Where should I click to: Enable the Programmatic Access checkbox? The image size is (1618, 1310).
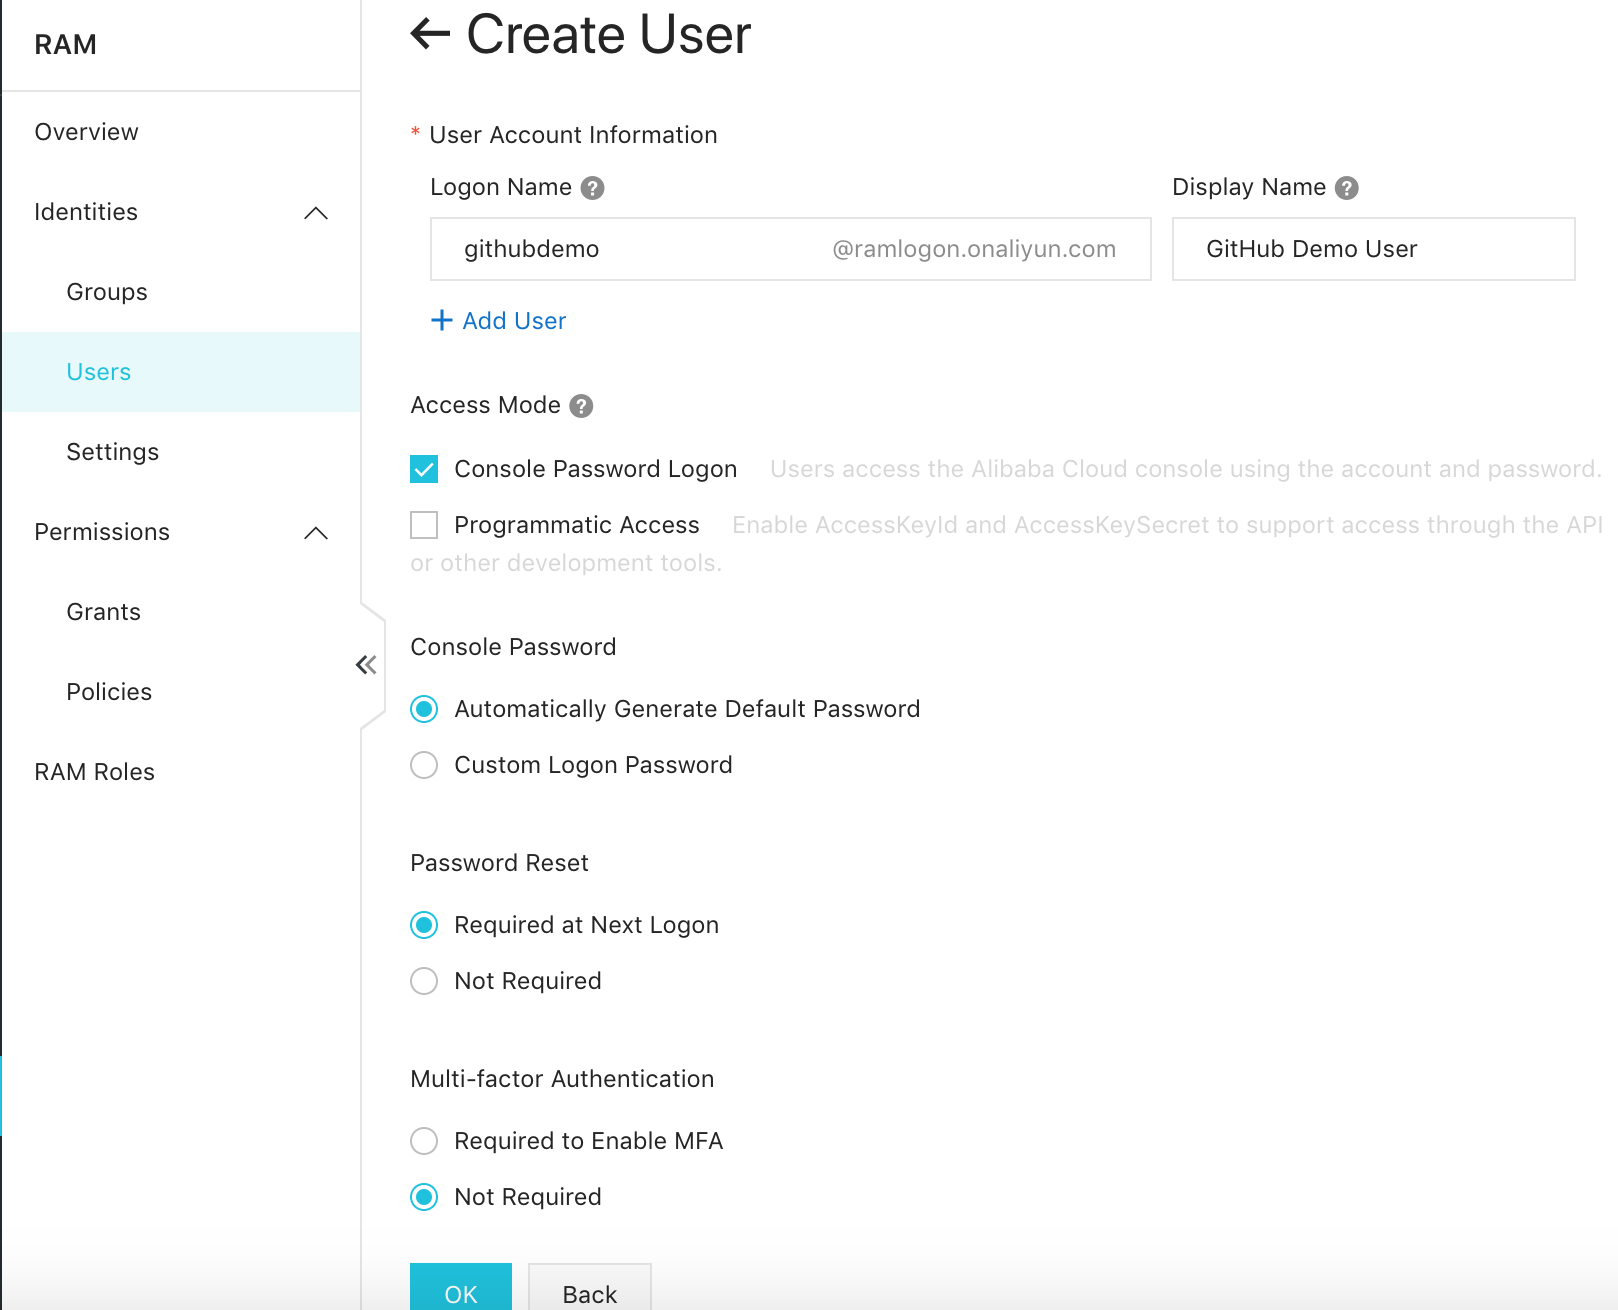(x=424, y=525)
